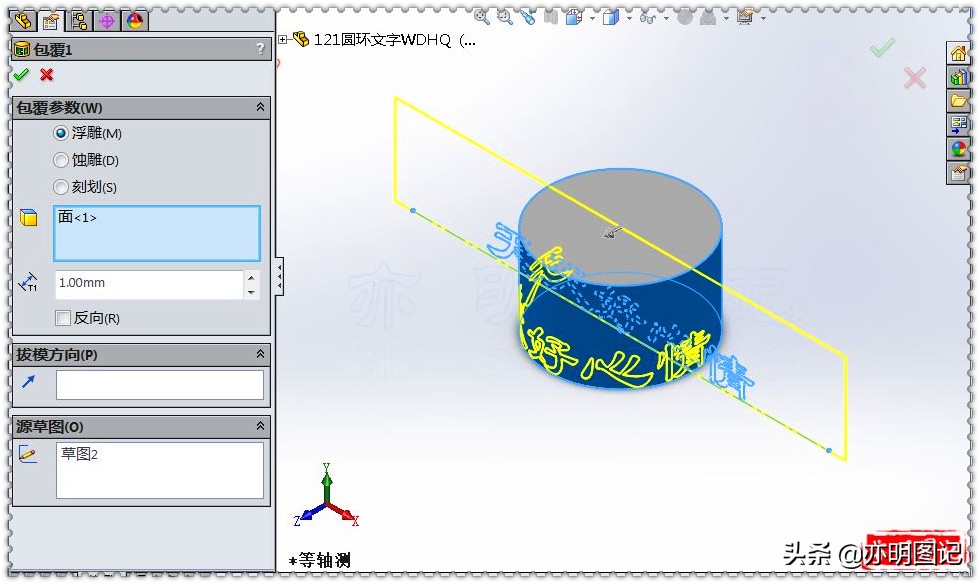980x584 pixels.
Task: Open the Design Library task pane
Action: pos(958,77)
